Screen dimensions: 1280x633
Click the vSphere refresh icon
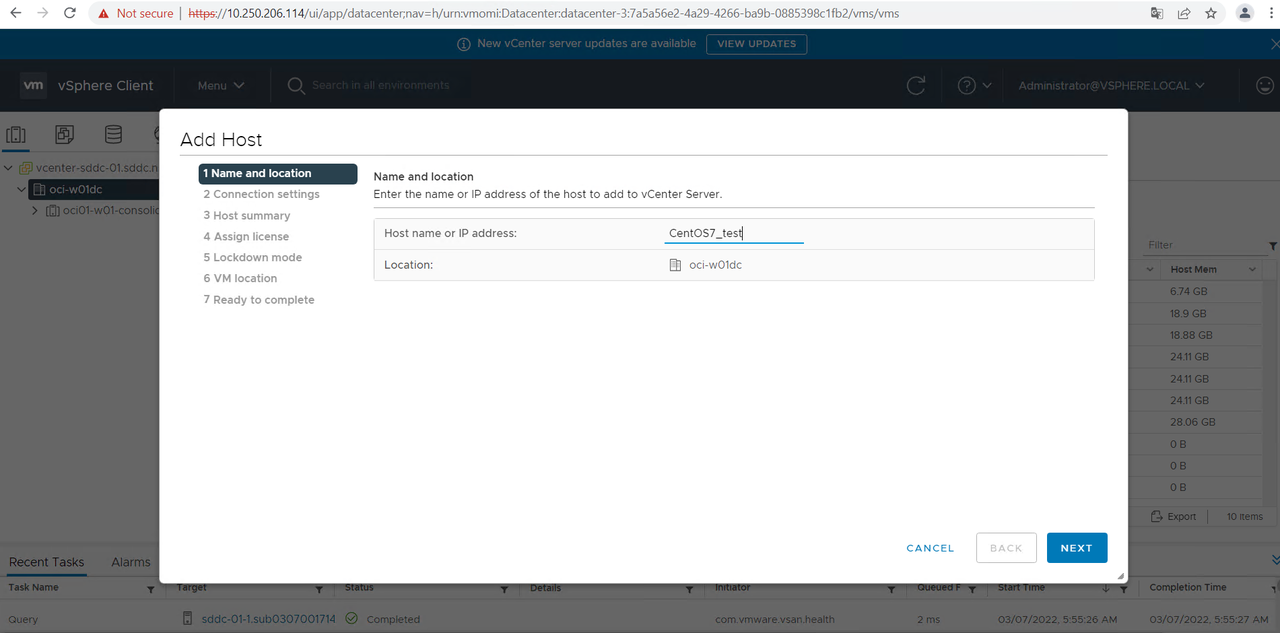click(x=915, y=86)
